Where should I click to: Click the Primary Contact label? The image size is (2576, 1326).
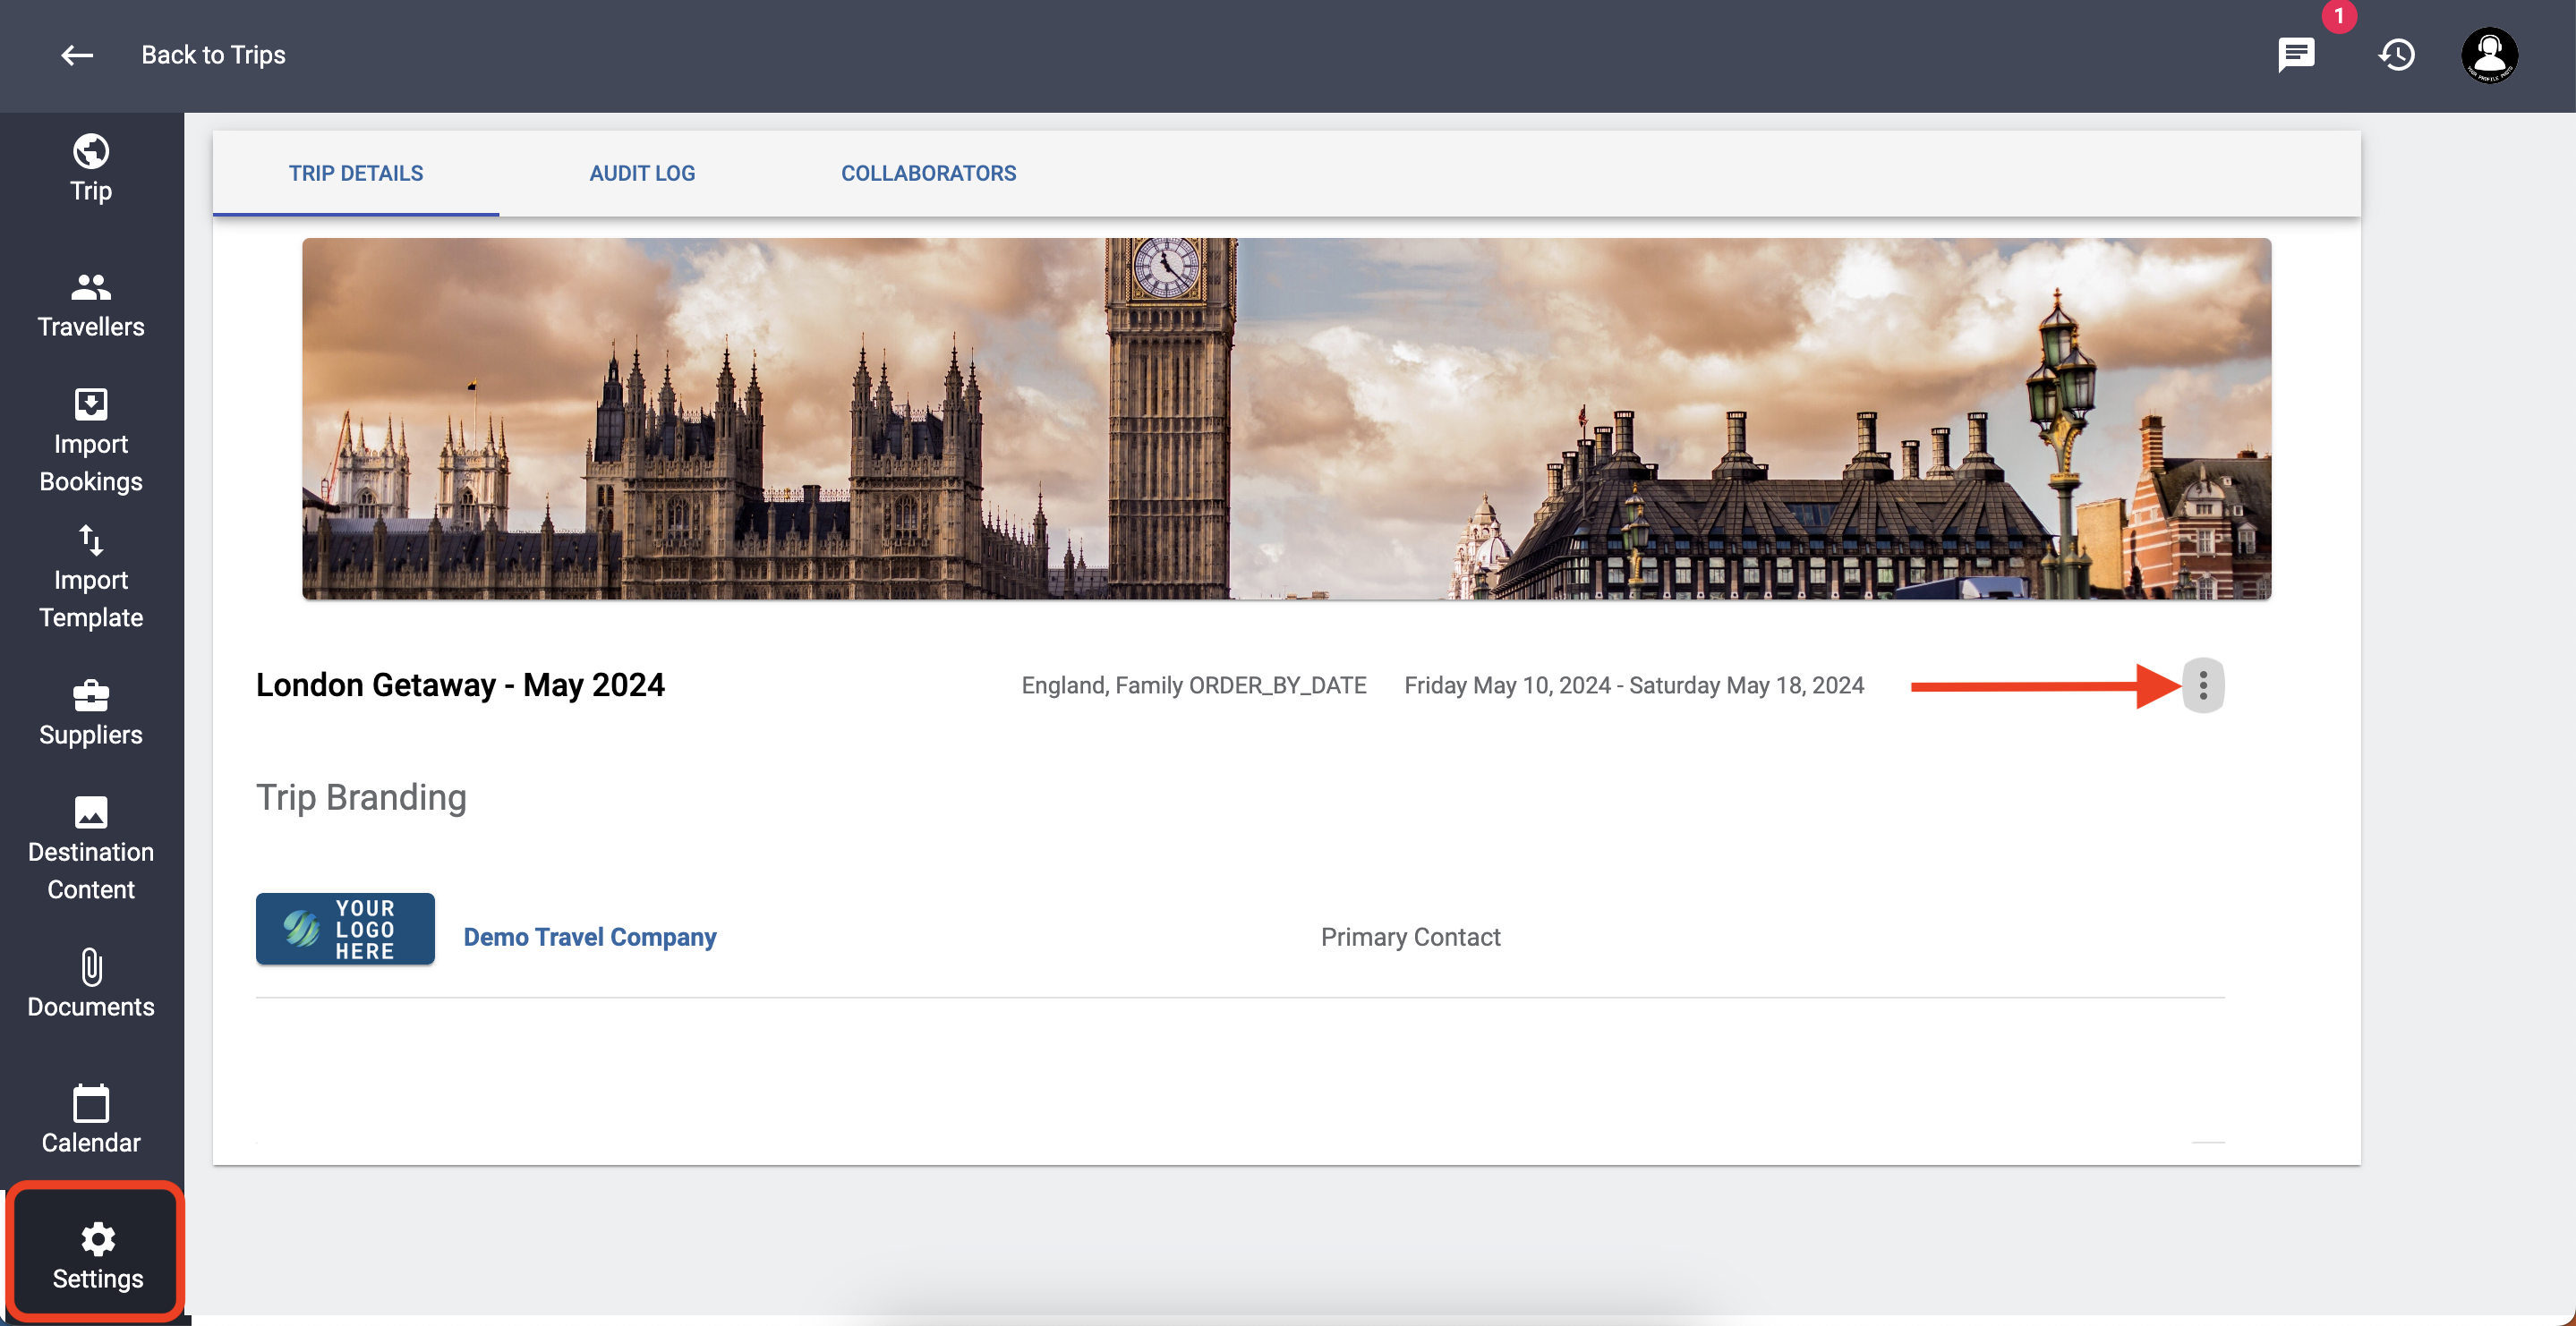tap(1410, 937)
